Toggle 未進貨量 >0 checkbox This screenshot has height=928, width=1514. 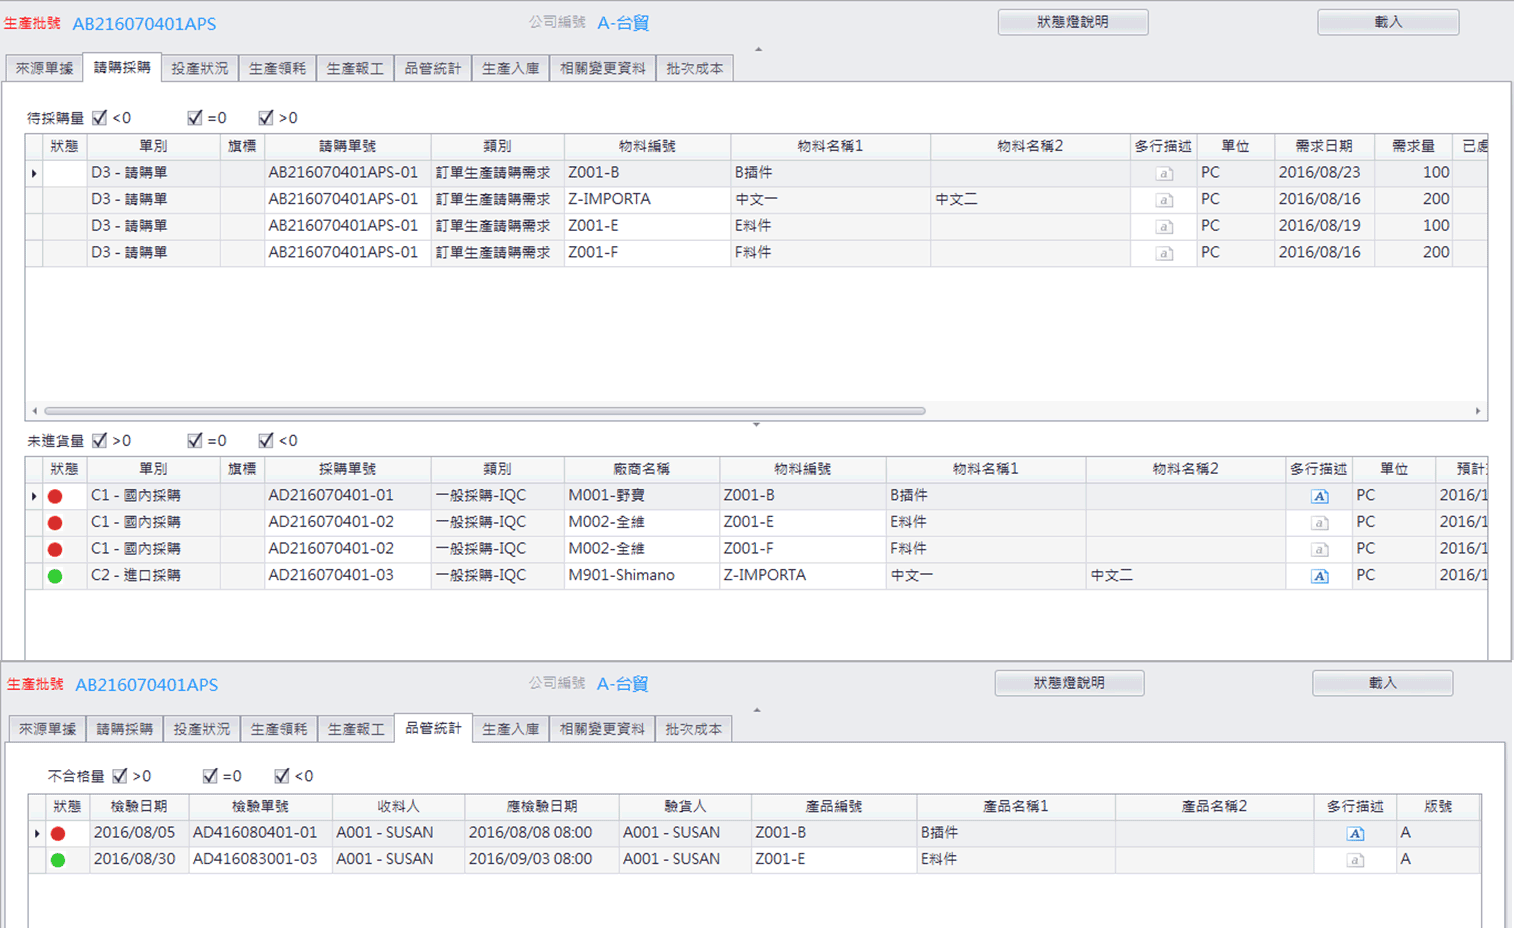[100, 441]
